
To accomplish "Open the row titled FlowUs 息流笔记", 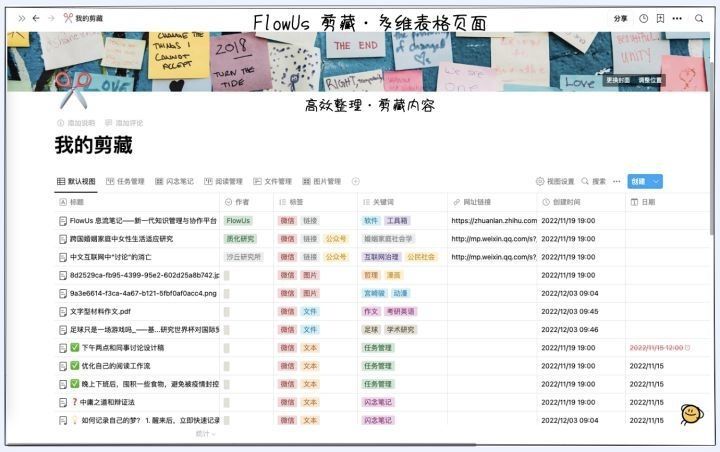I will [x=143, y=220].
